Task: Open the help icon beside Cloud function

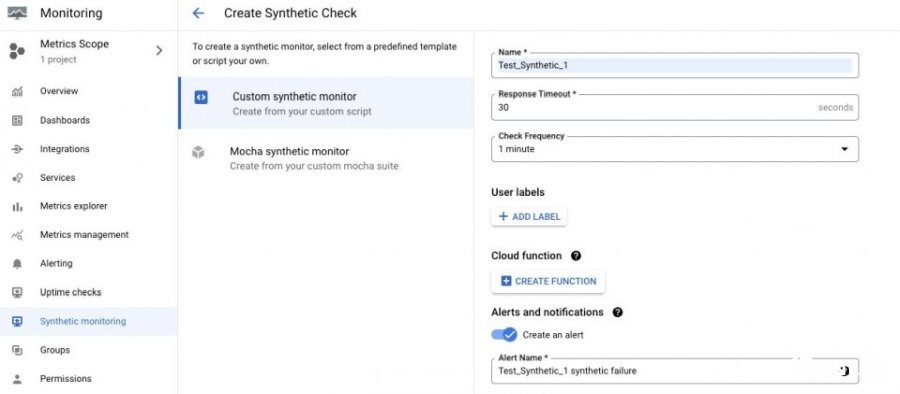Action: coord(576,256)
